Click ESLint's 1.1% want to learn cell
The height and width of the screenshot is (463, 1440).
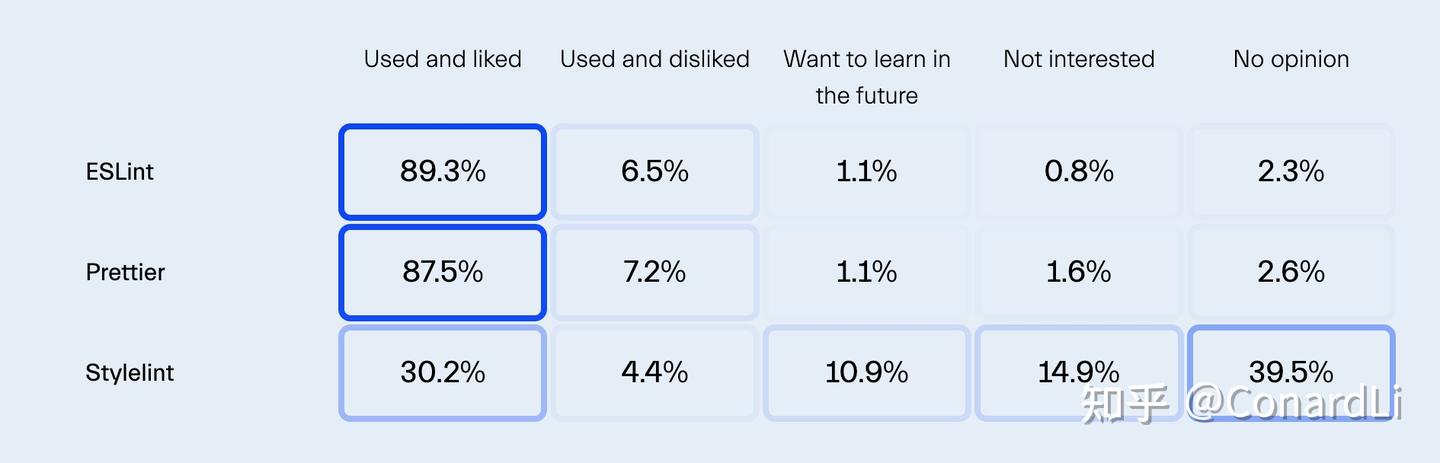867,172
